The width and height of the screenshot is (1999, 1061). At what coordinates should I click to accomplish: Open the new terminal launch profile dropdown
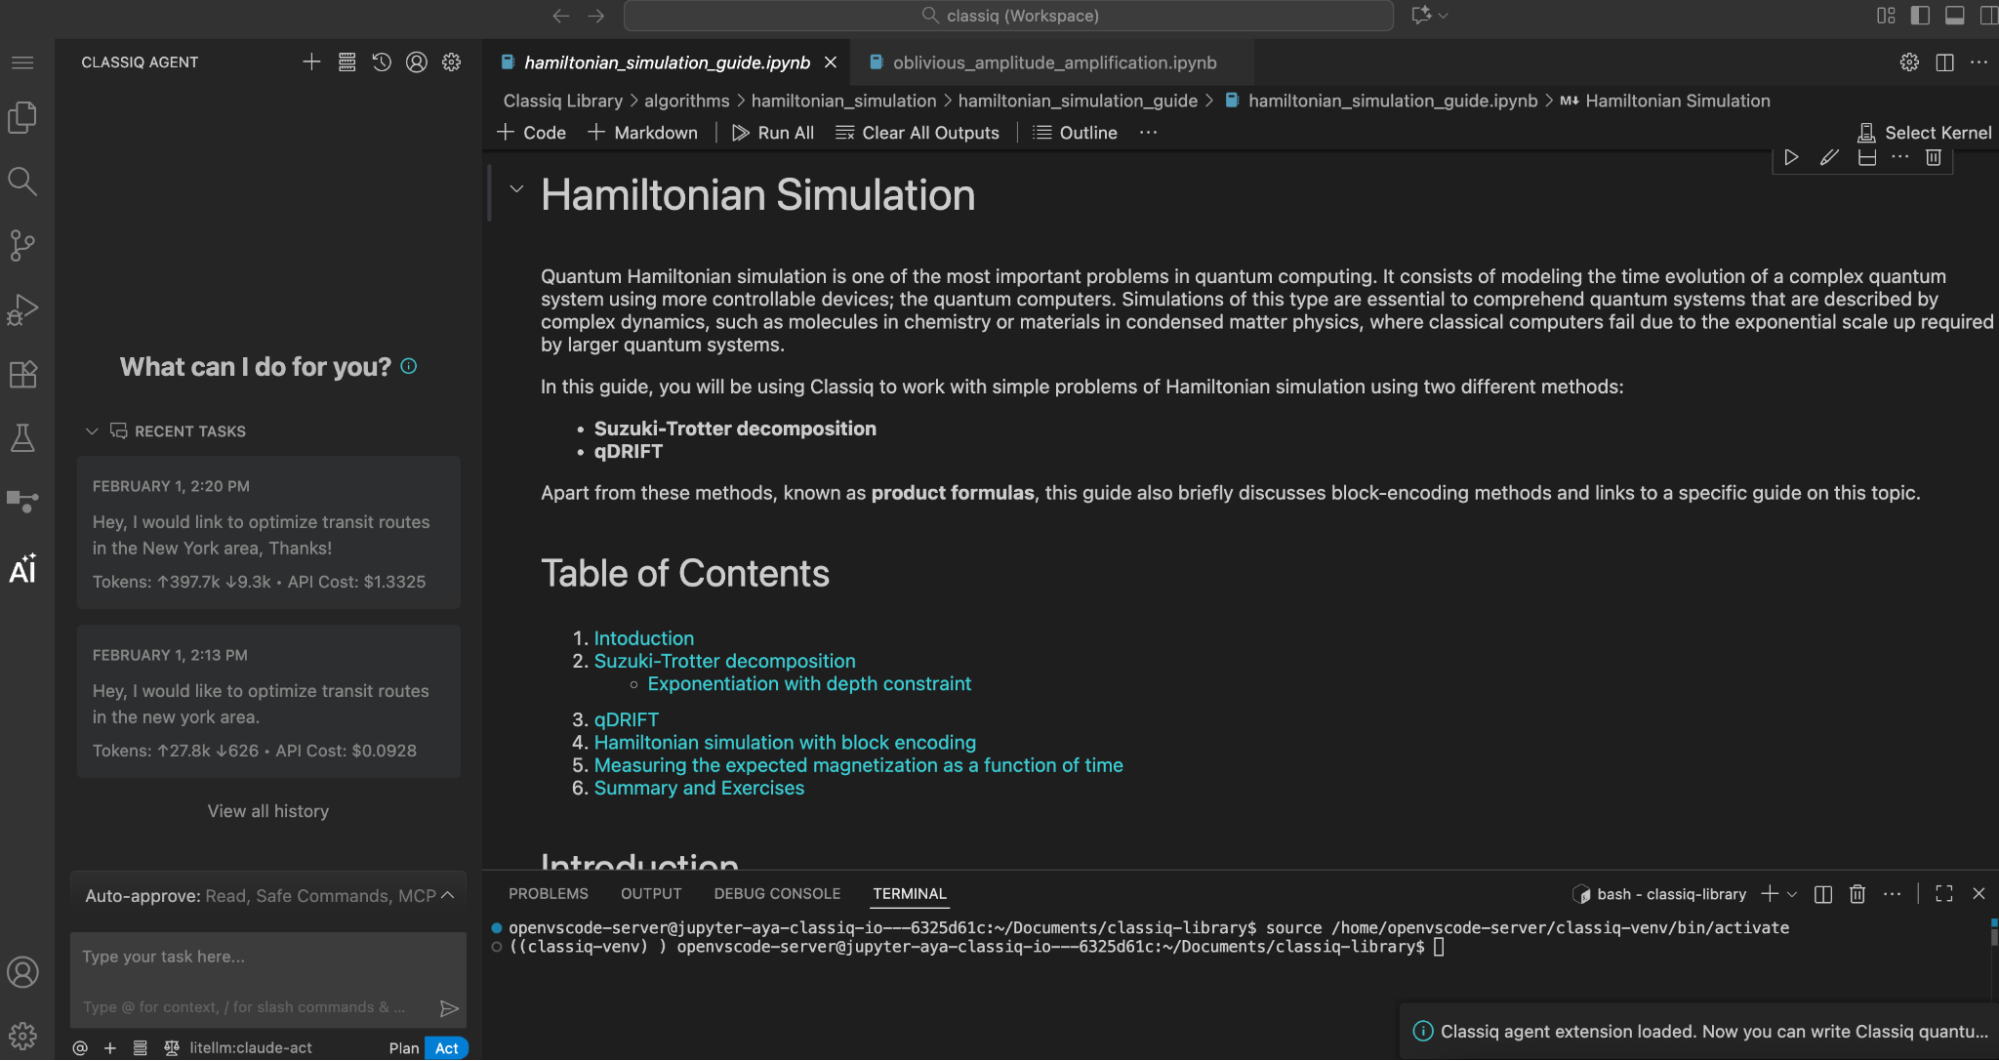(x=1792, y=894)
